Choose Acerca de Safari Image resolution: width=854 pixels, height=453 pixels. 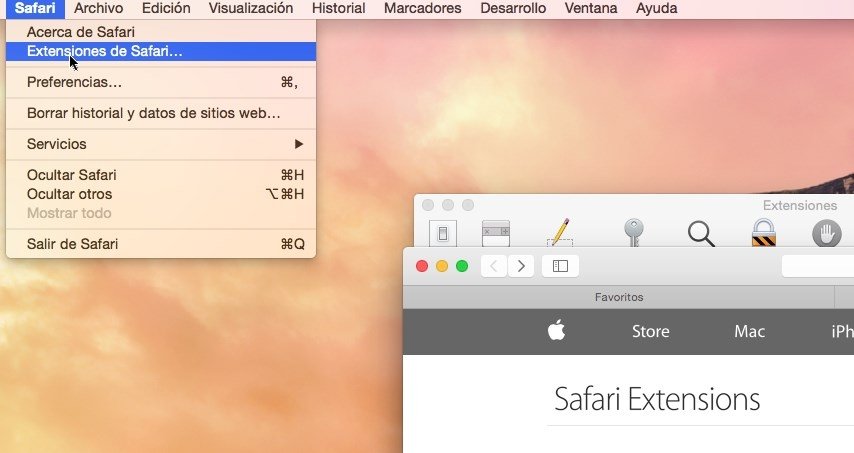tap(161, 32)
